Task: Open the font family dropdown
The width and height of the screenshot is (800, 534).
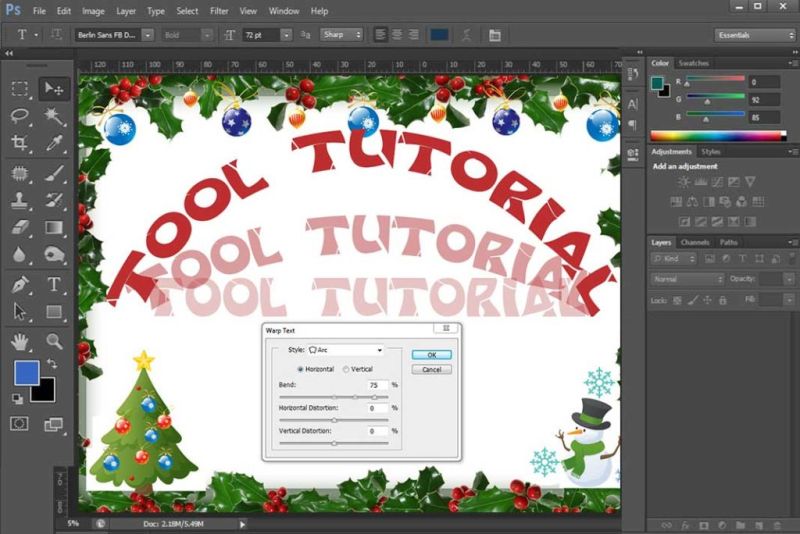Action: click(147, 35)
